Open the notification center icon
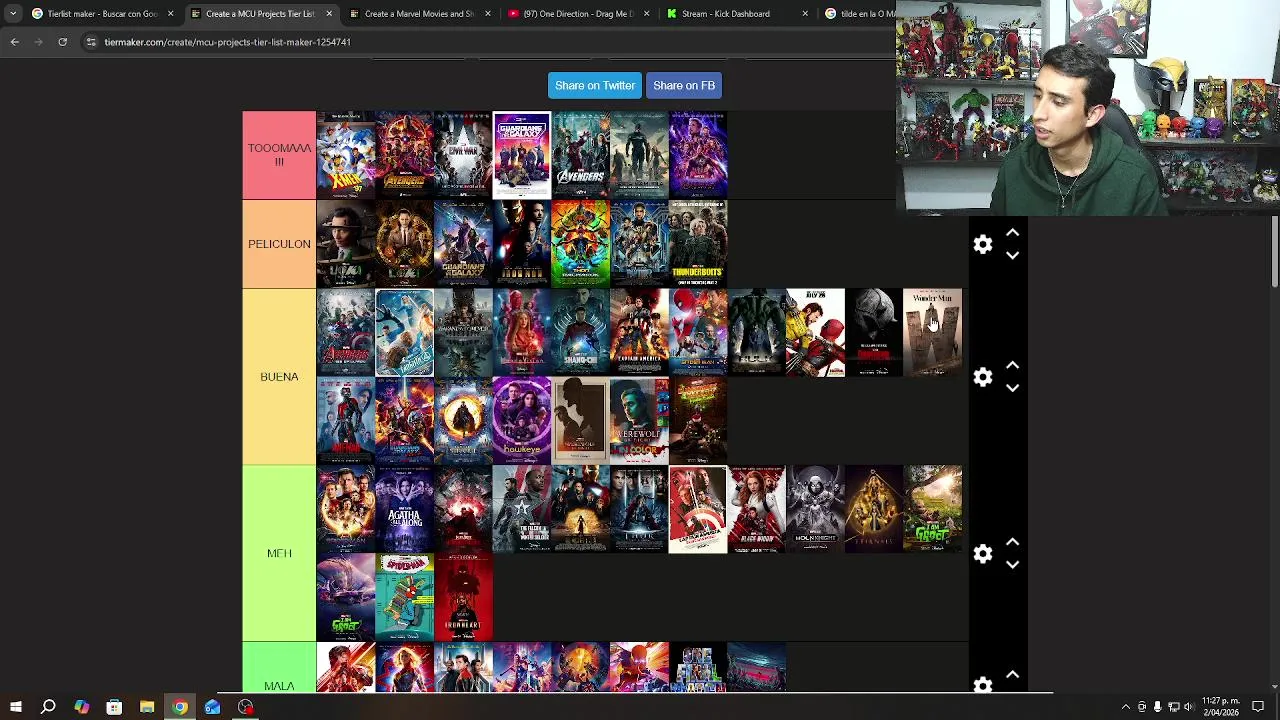The width and height of the screenshot is (1280, 720). [x=1258, y=707]
